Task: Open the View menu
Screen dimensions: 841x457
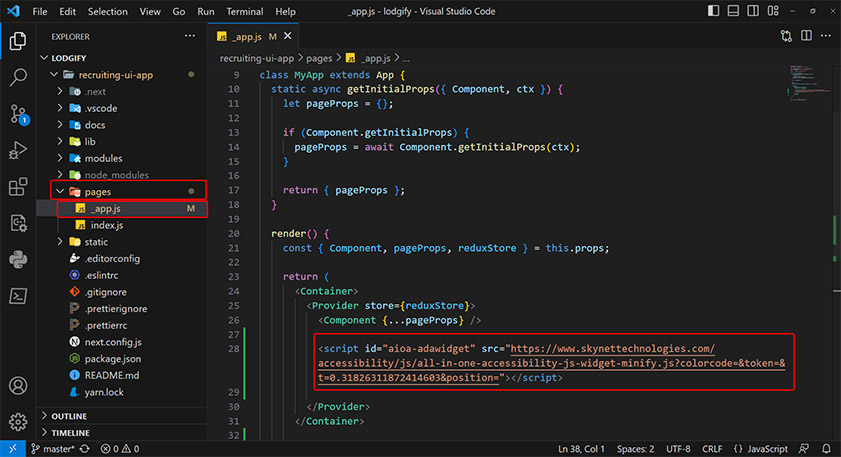Action: 150,11
